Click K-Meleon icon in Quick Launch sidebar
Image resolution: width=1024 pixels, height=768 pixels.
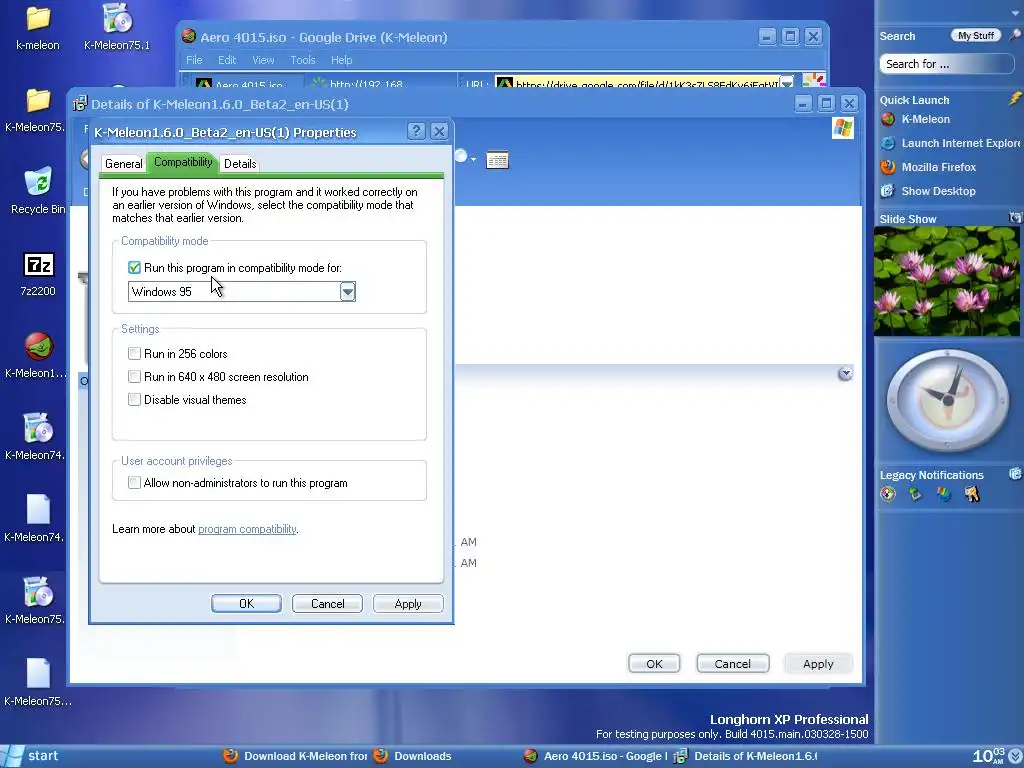tap(888, 119)
